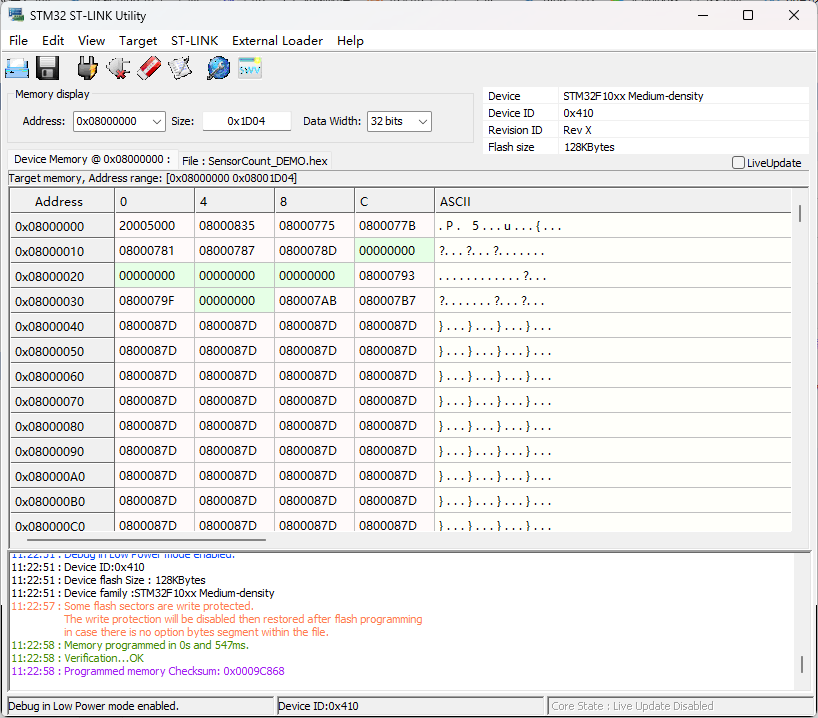Select memory cell 080007B7

[x=394, y=301]
